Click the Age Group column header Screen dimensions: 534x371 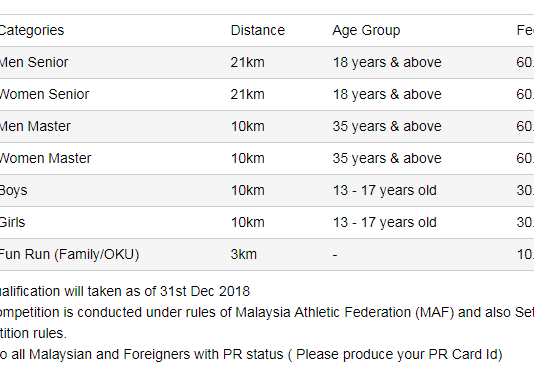coord(366,31)
